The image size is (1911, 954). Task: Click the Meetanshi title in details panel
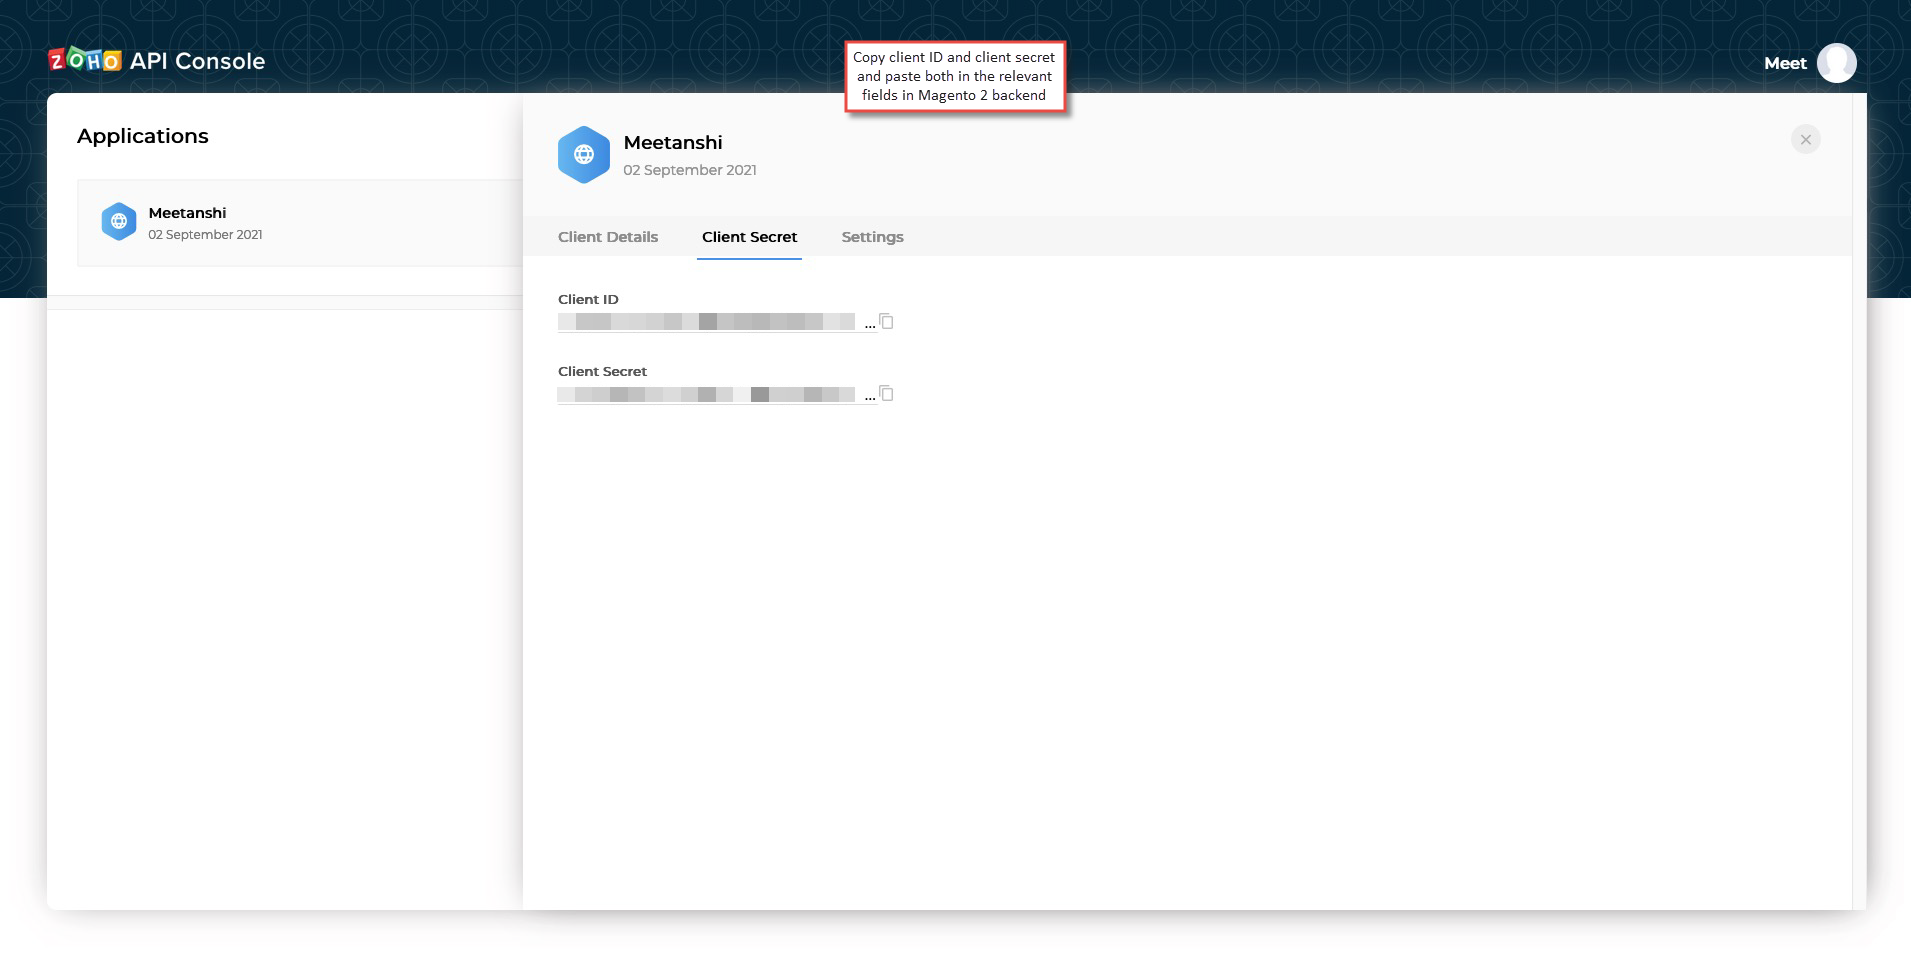click(x=673, y=142)
